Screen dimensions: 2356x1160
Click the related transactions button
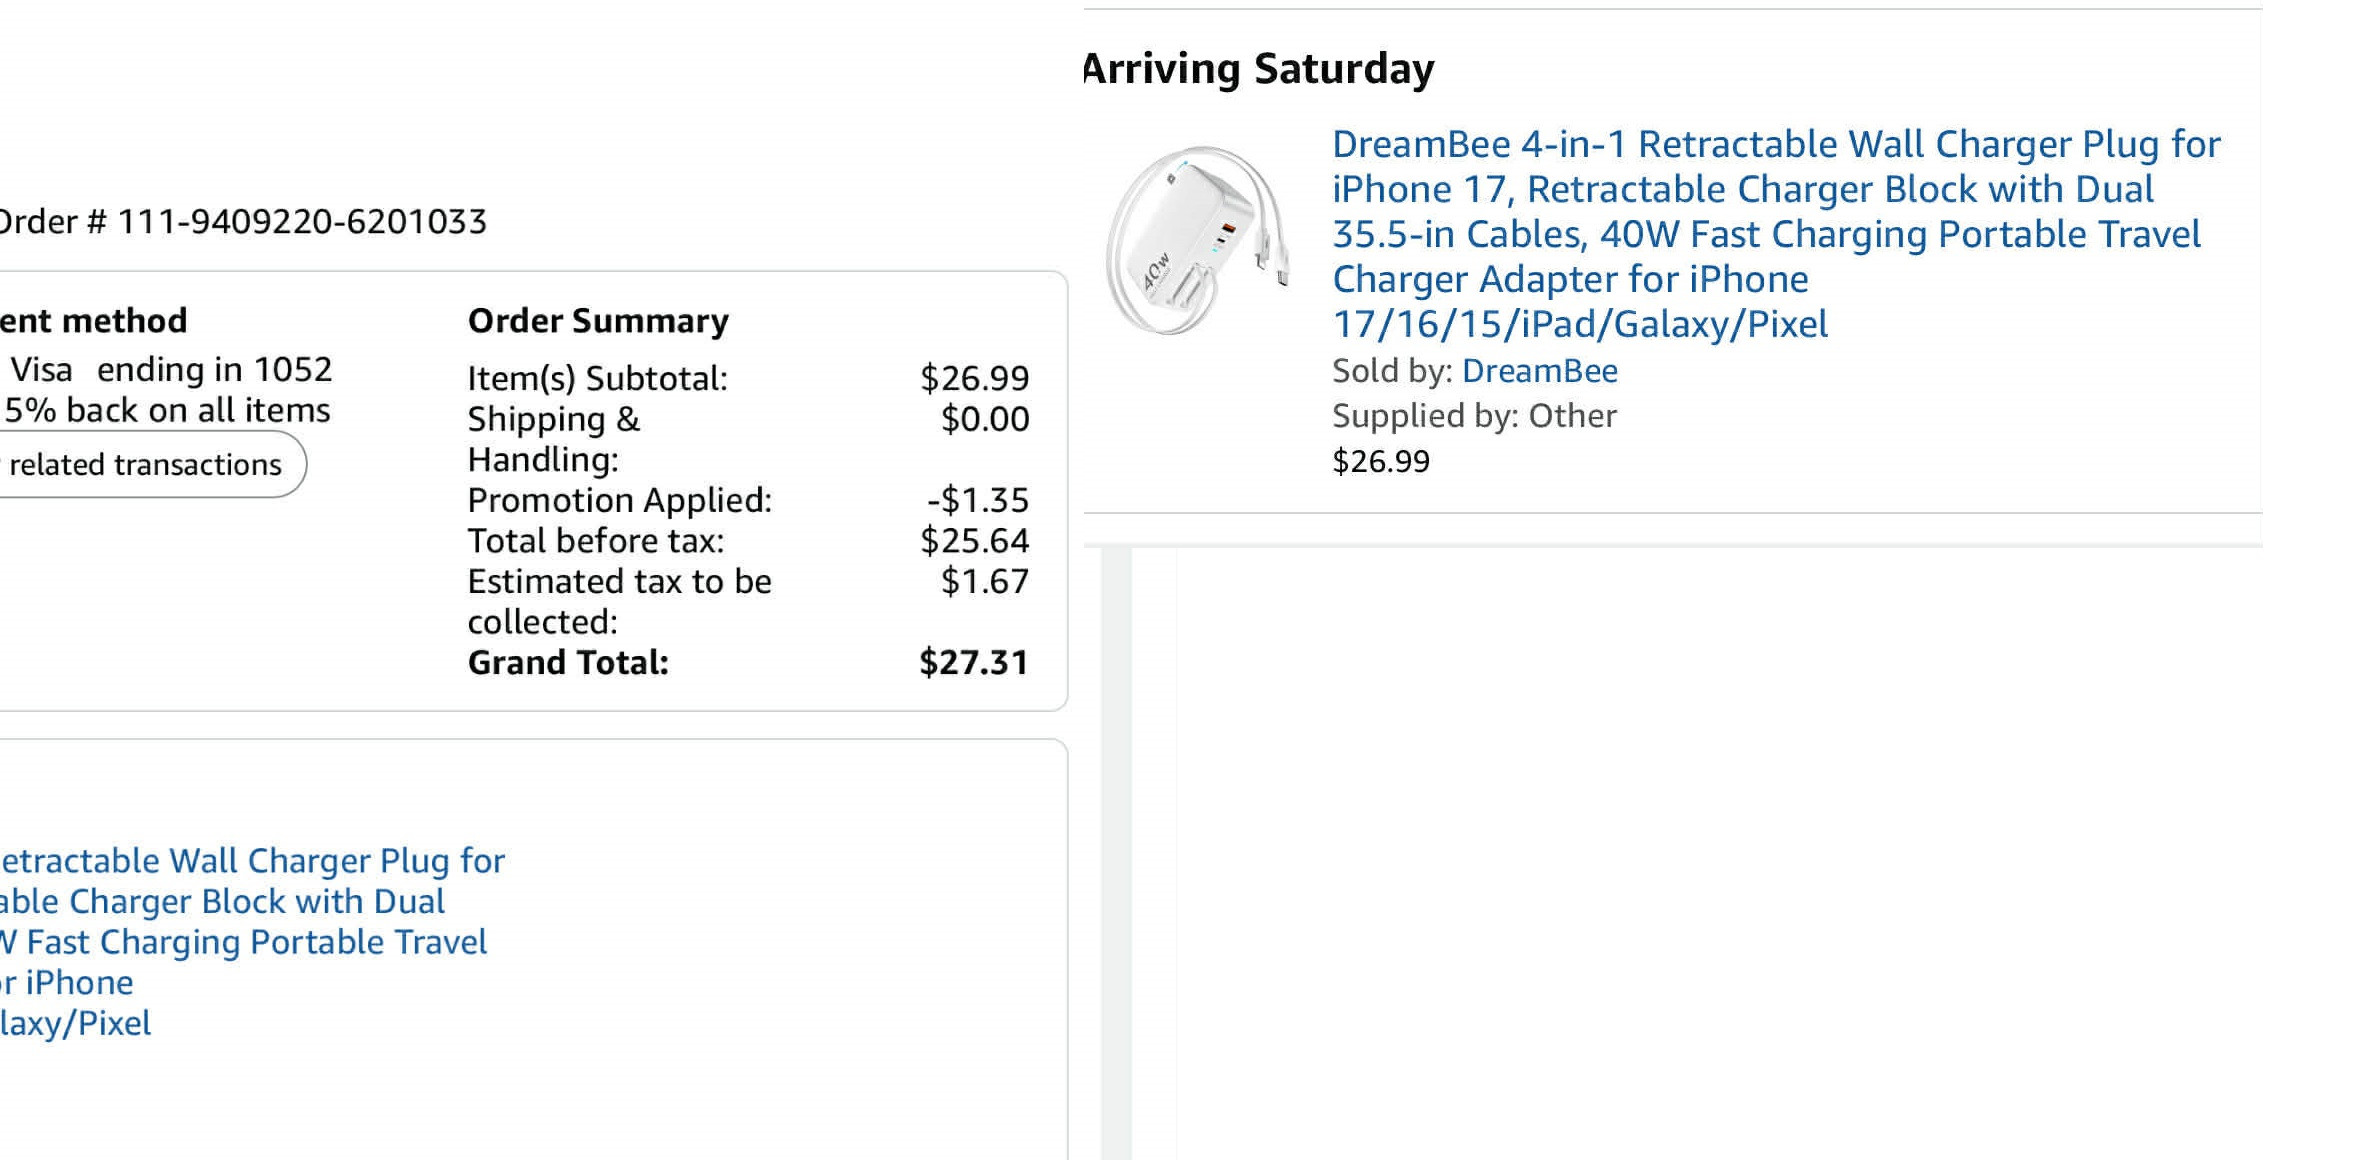click(x=146, y=465)
